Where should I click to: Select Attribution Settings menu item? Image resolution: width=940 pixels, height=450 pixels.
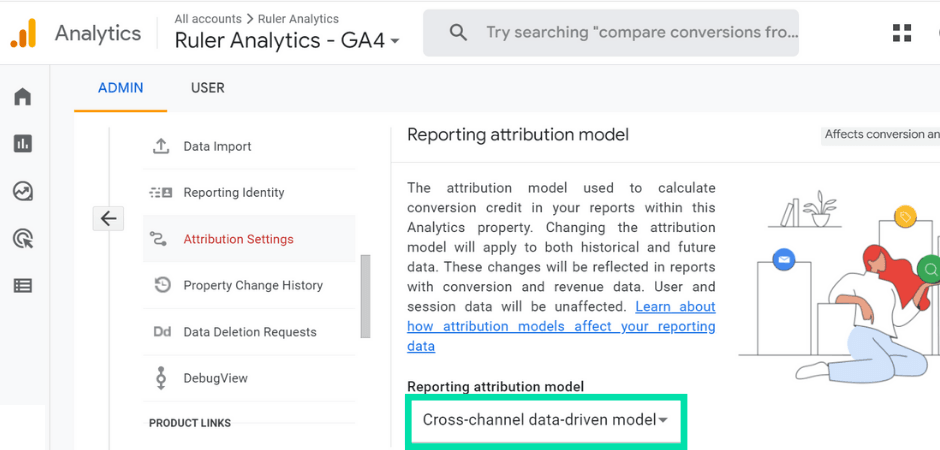238,239
